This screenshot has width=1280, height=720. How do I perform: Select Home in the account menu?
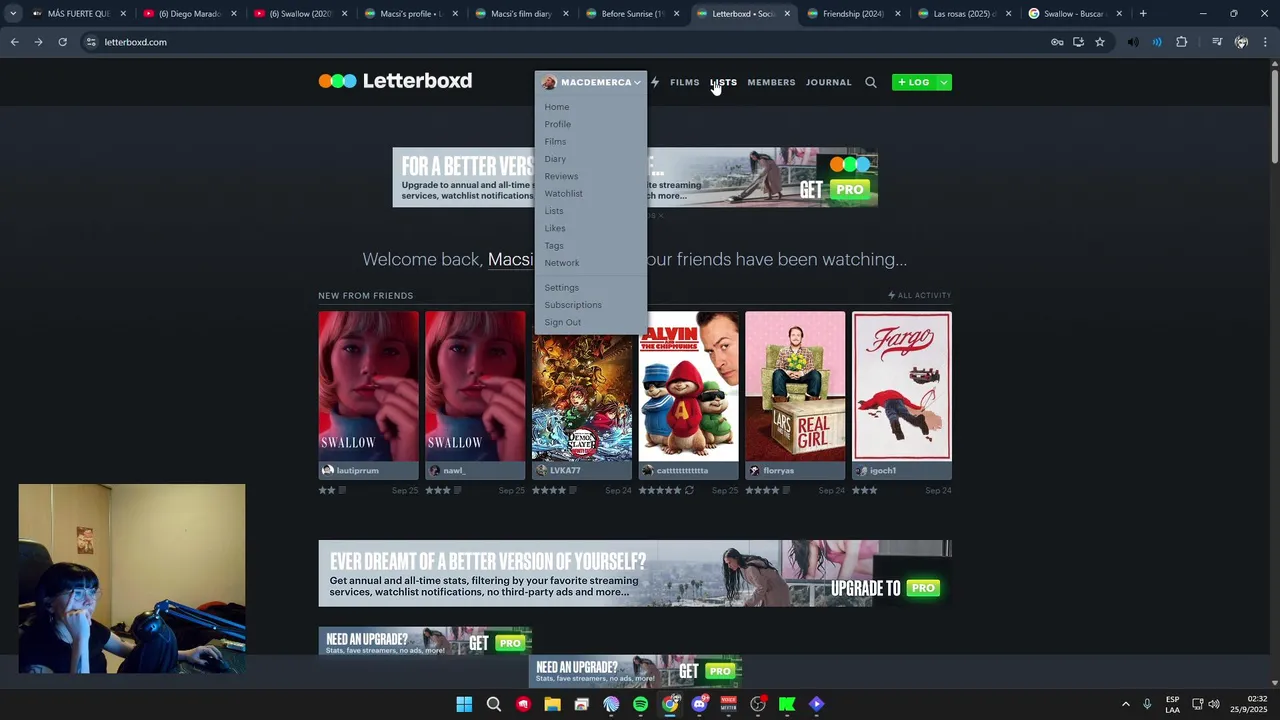click(557, 107)
